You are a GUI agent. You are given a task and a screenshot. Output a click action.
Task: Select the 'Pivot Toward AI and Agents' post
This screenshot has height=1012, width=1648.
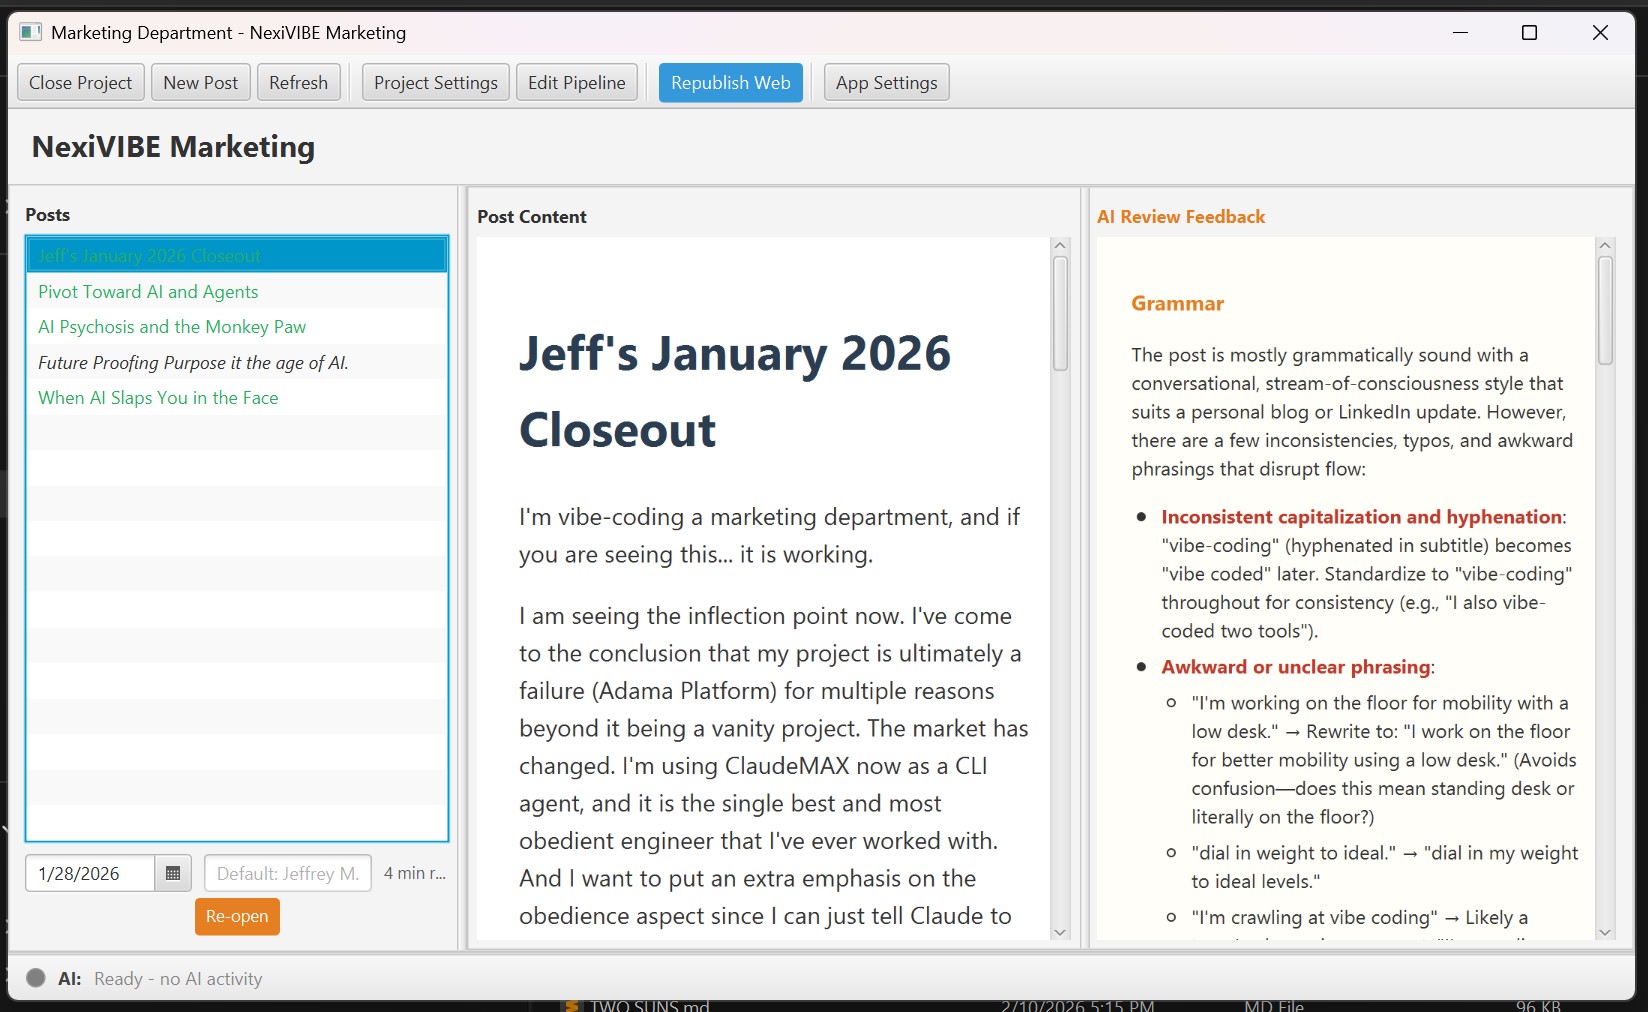click(x=147, y=291)
